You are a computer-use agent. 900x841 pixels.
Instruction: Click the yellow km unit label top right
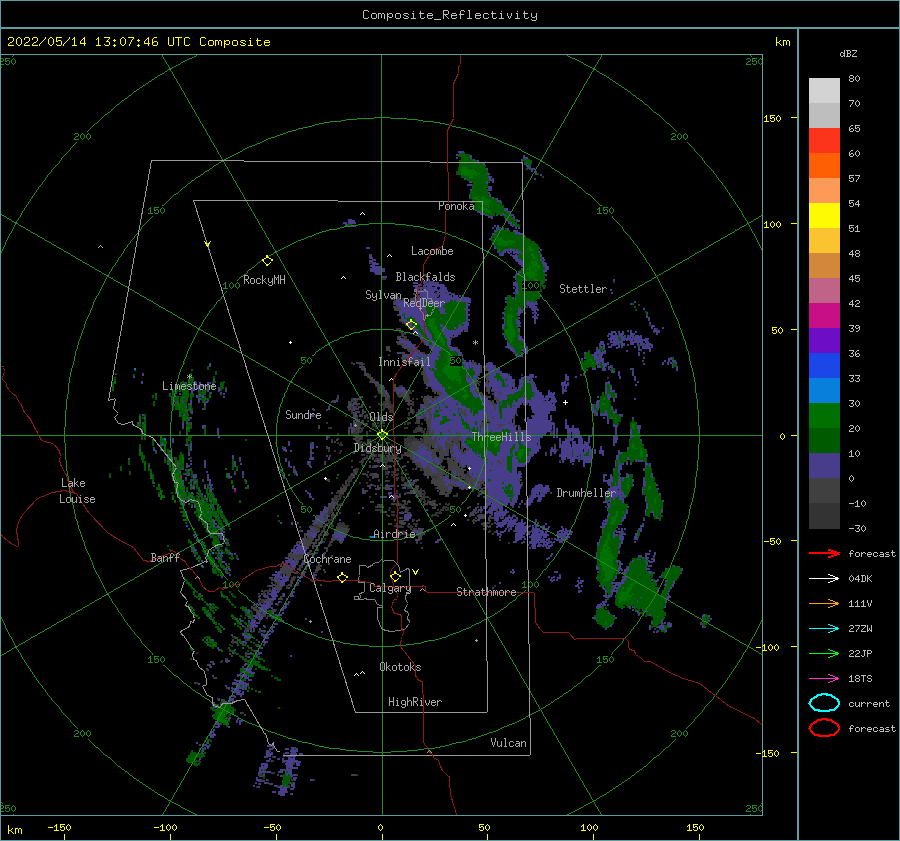point(782,42)
